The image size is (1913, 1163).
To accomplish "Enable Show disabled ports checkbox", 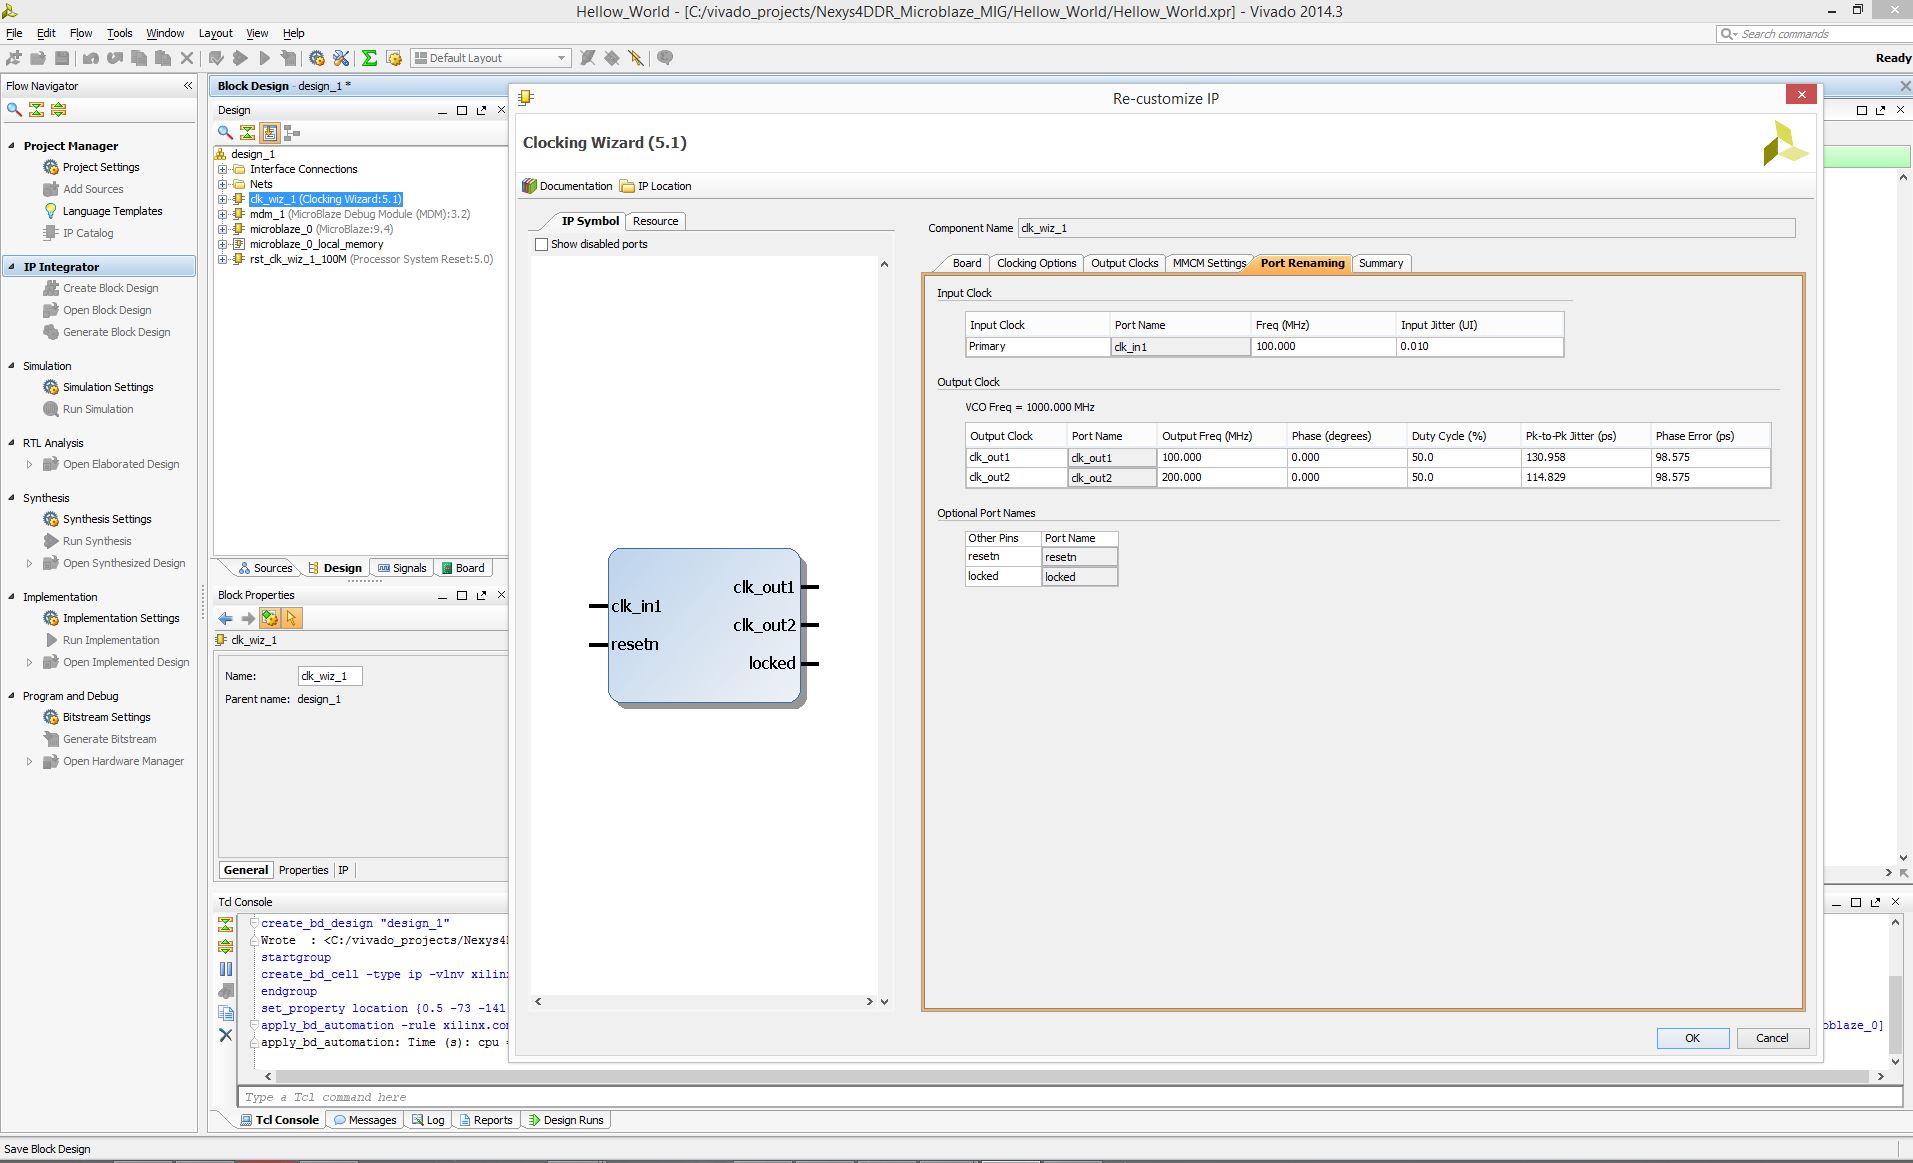I will pyautogui.click(x=541, y=244).
